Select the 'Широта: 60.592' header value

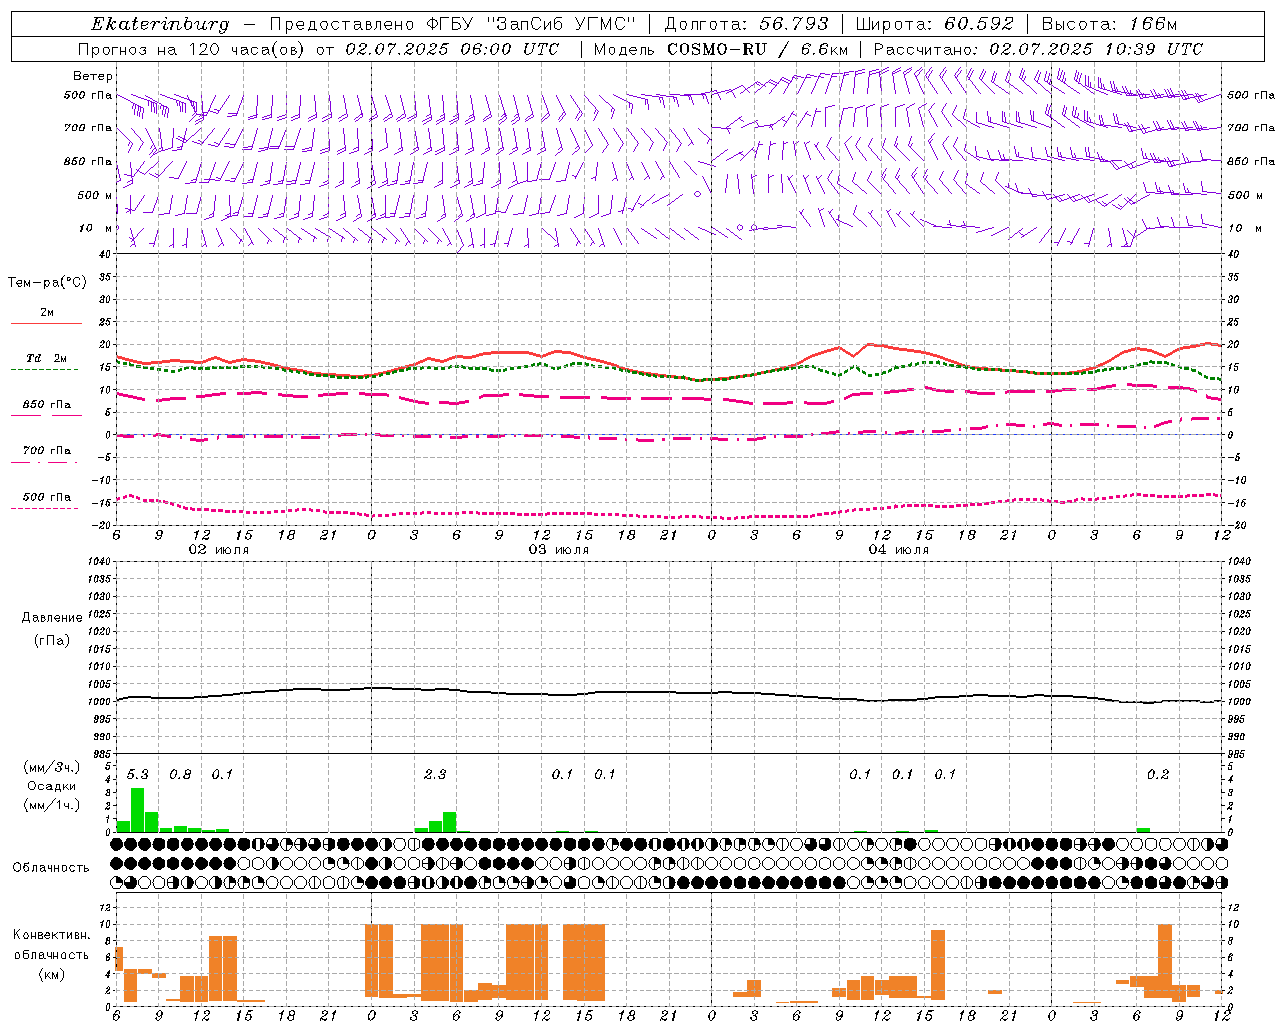934,24
